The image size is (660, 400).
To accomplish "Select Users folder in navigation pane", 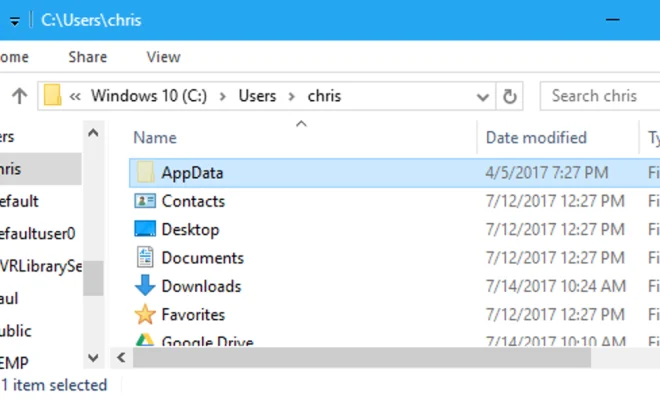I will click(7, 136).
